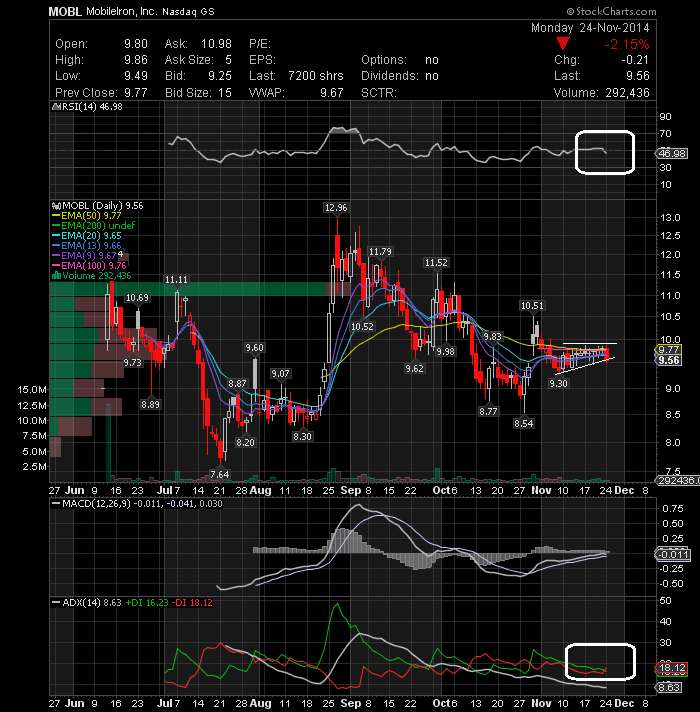Click the 9.56 last-price tag on price axis

click(668, 361)
